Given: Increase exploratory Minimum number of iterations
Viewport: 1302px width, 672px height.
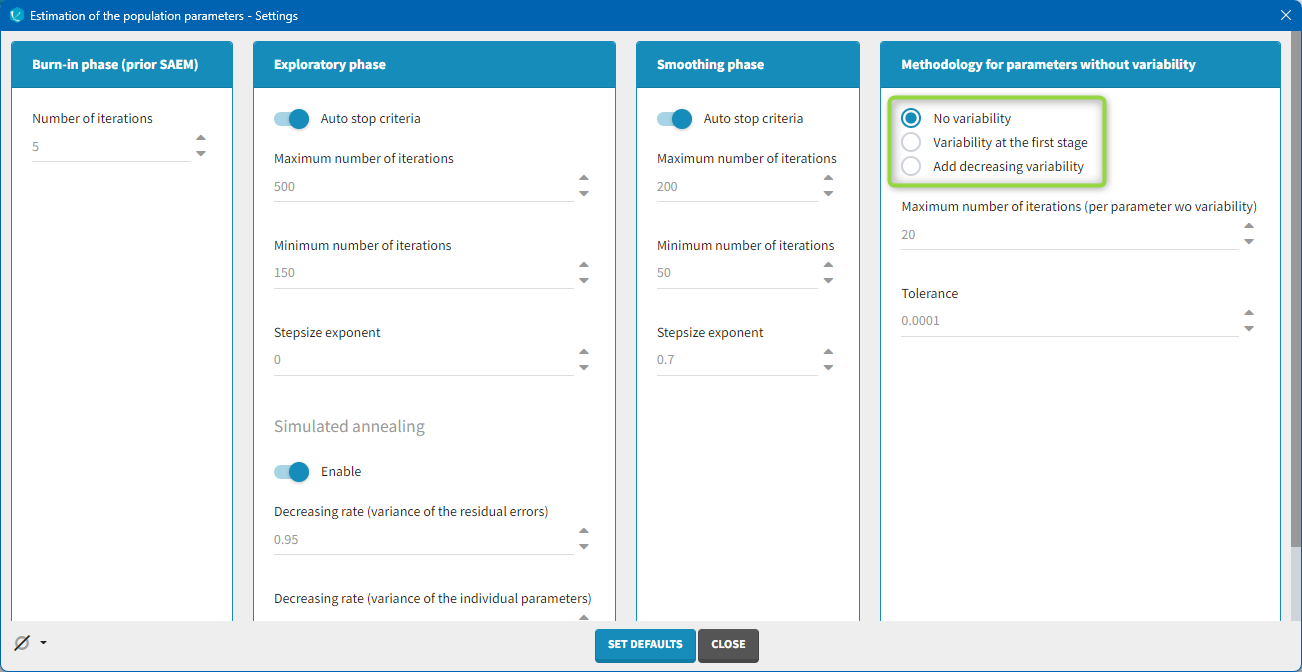Looking at the screenshot, I should point(584,265).
